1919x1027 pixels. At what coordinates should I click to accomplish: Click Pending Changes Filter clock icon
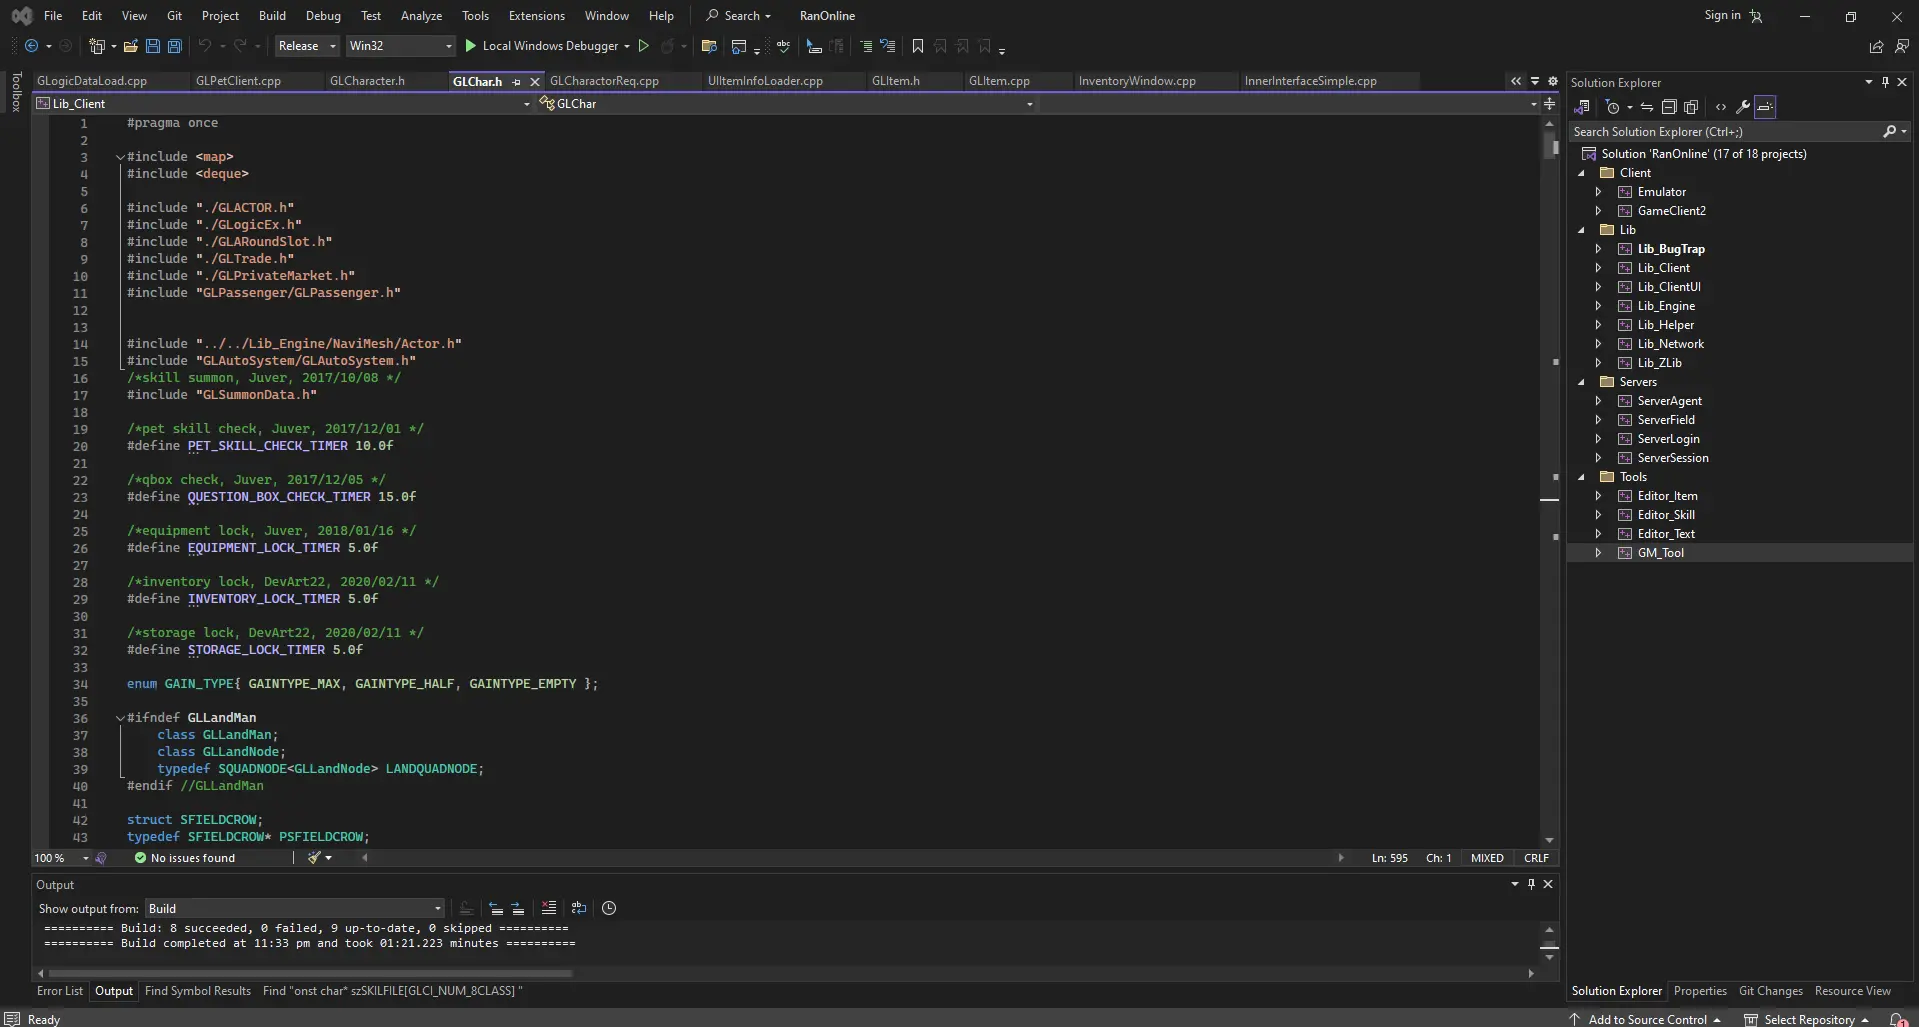pyautogui.click(x=1612, y=107)
